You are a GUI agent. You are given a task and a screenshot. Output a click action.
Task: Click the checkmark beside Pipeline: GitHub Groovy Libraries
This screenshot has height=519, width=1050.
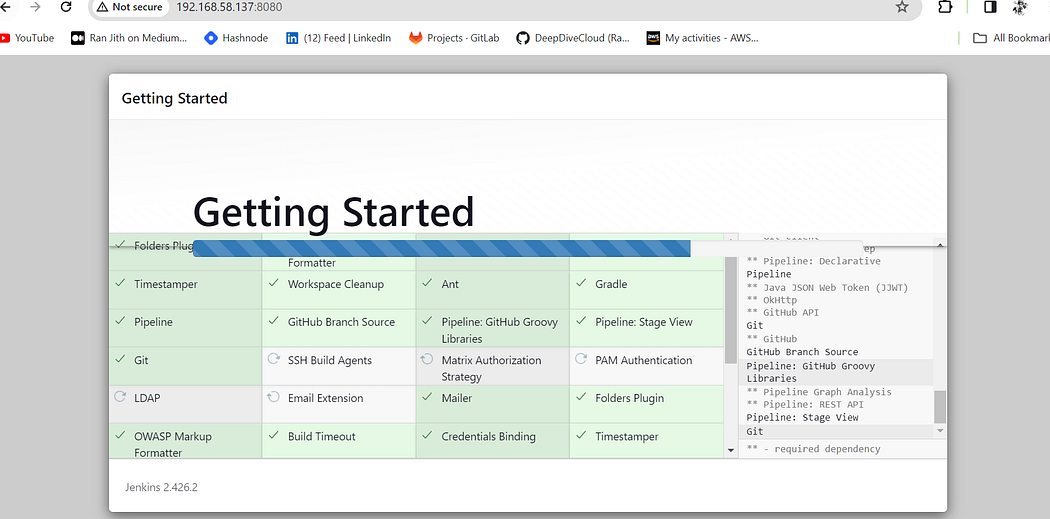click(x=427, y=321)
